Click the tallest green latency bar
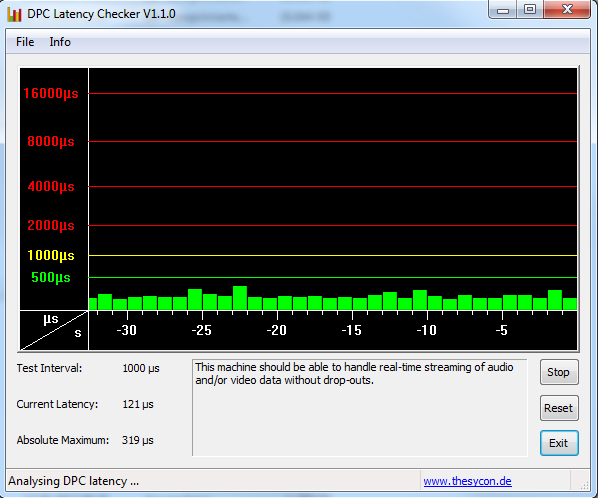 240,298
